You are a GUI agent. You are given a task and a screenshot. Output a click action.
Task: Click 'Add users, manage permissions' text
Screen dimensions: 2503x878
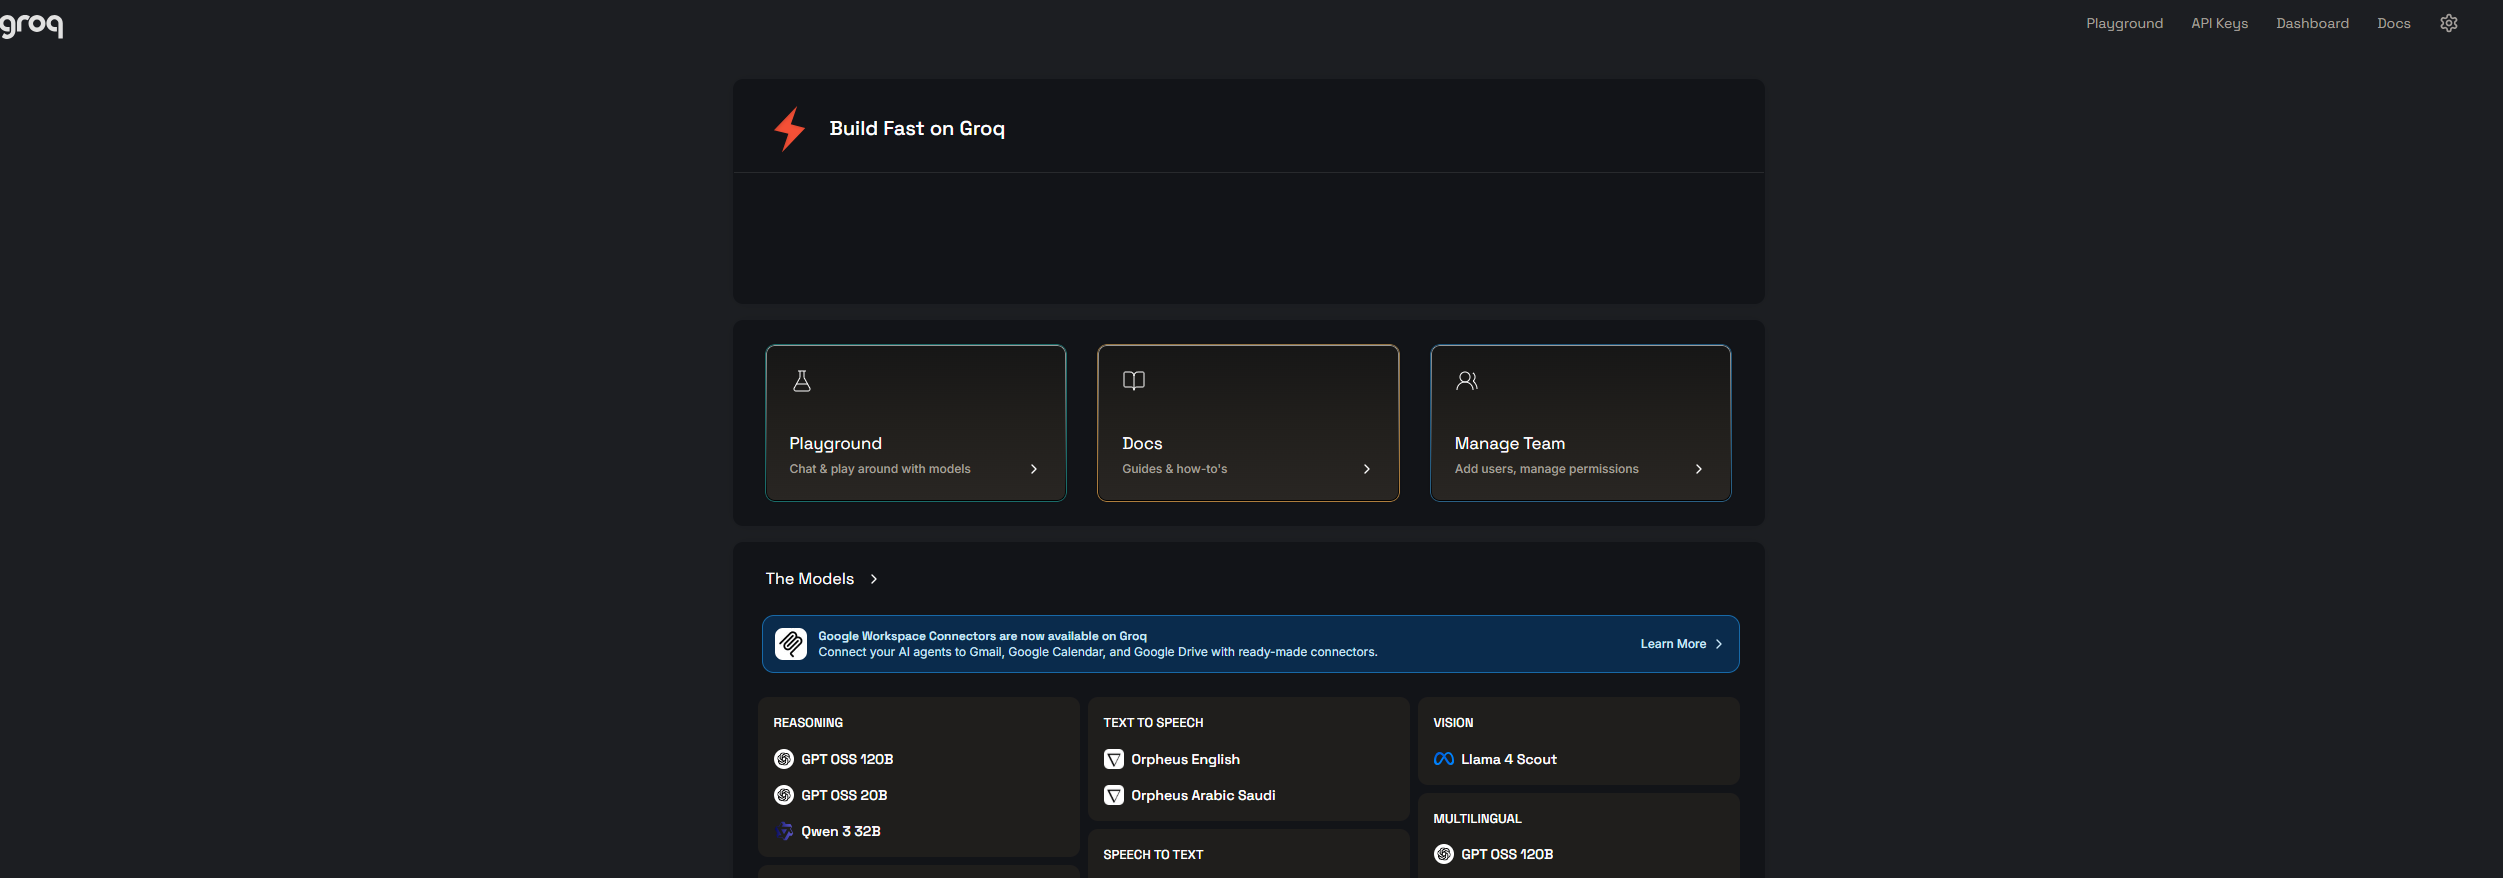click(1546, 469)
